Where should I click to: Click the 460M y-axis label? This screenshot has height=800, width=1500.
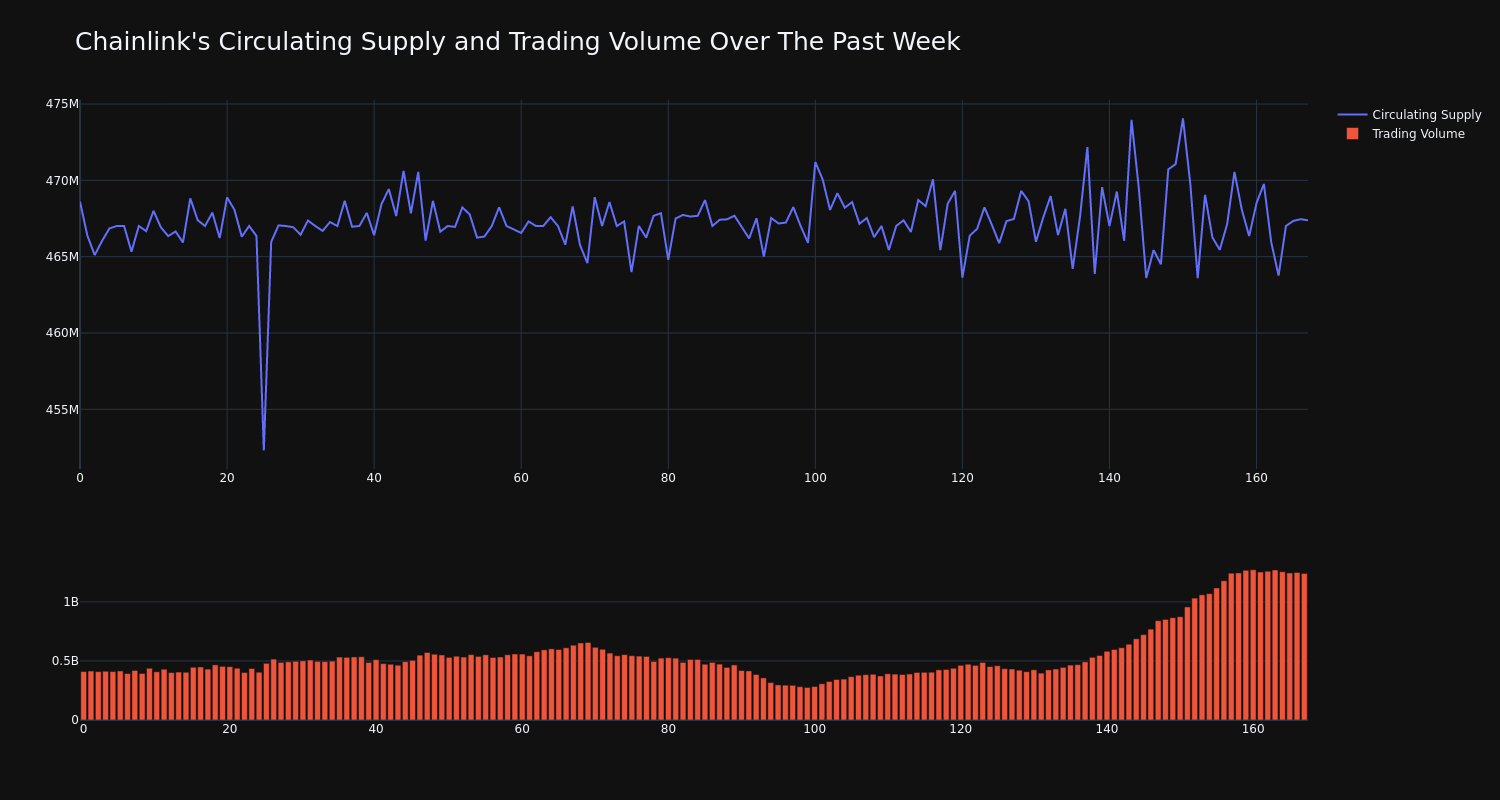coord(62,333)
